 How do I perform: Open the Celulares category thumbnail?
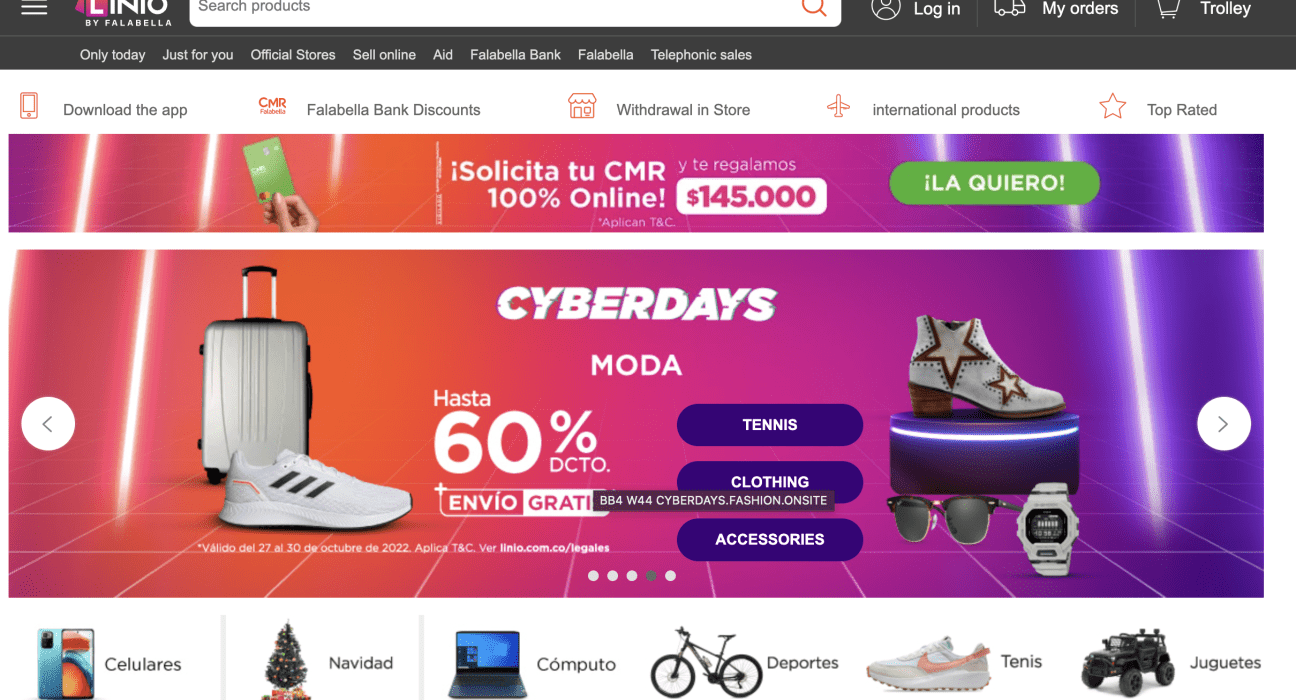pos(110,663)
